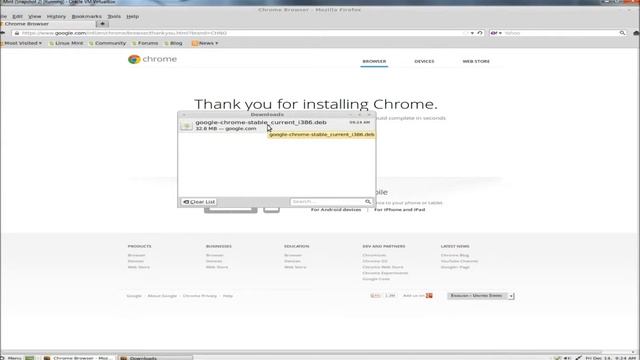Click the '32.8 MB — google.com' download details

tap(226, 129)
